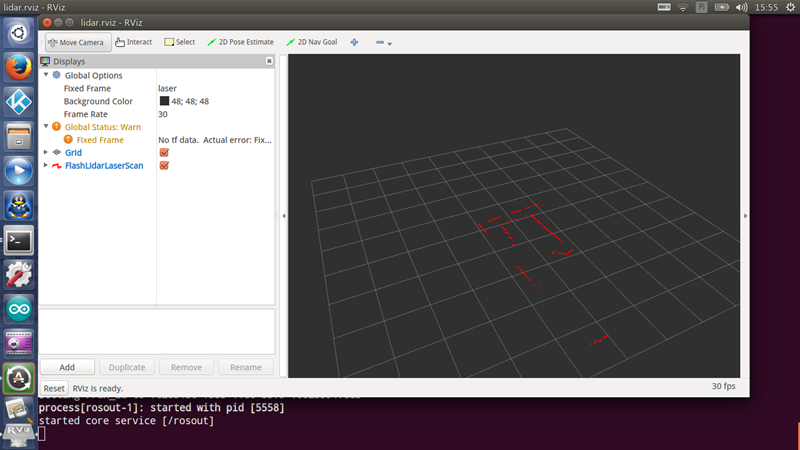Pick the 2D Nav Goal tool
Viewport: 800px width, 450px height.
tap(312, 42)
